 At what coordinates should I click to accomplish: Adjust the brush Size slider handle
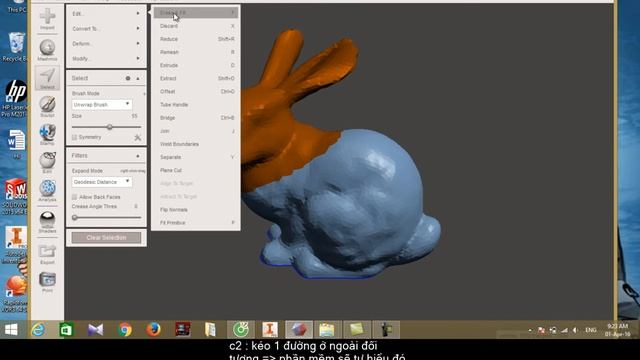(109, 127)
